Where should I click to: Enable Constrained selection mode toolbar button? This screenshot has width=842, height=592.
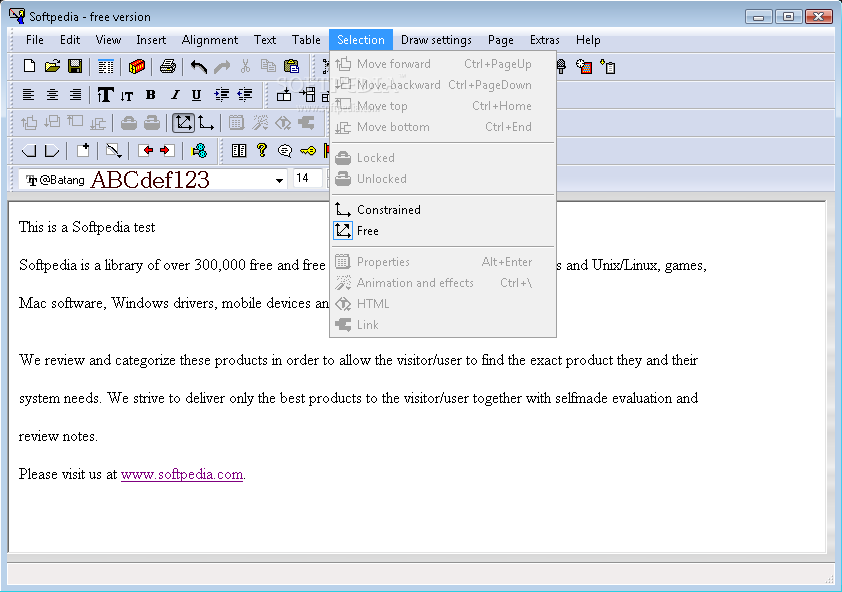(x=206, y=123)
